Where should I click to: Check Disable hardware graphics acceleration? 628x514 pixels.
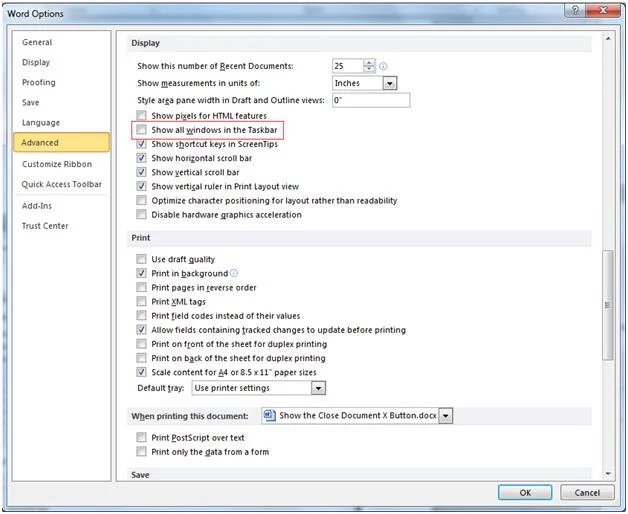141,214
